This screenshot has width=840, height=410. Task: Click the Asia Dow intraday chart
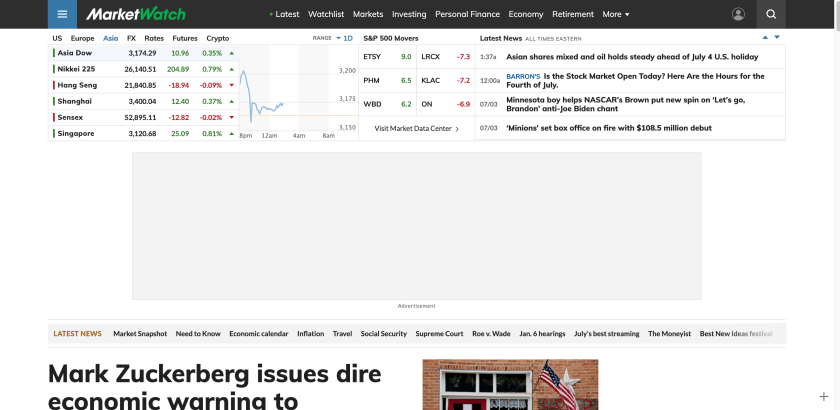pyautogui.click(x=298, y=92)
